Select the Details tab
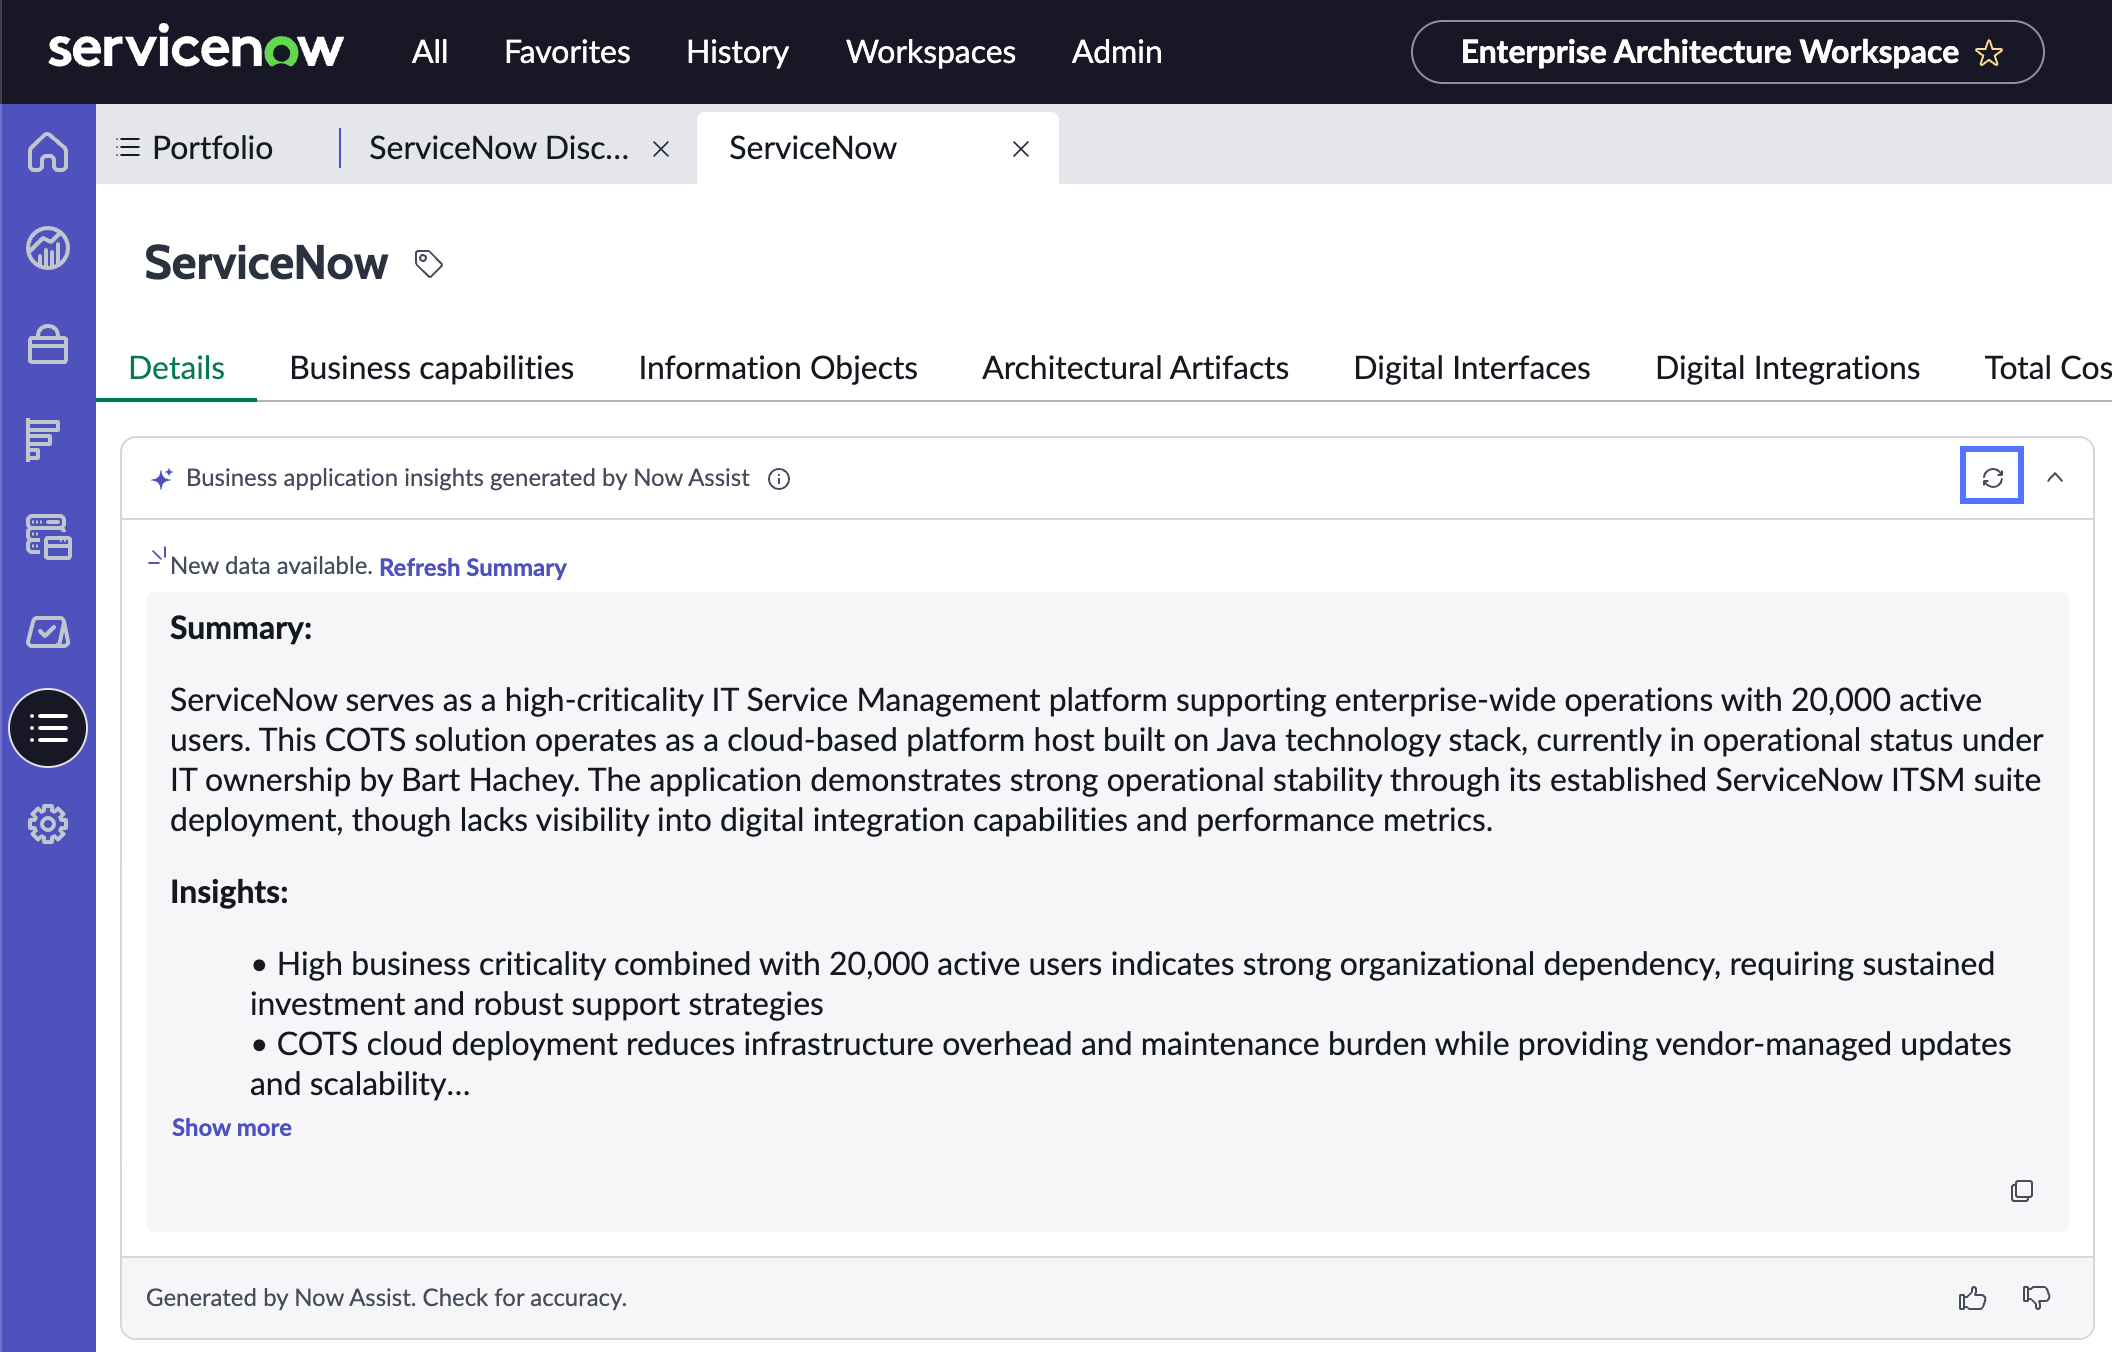 coord(177,368)
